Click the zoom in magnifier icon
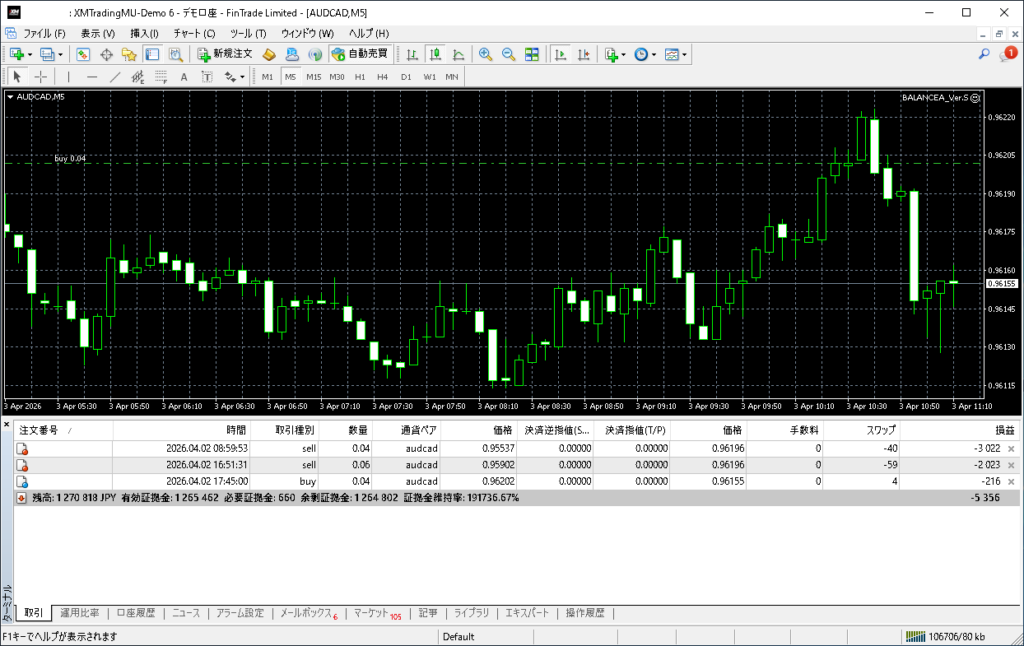The width and height of the screenshot is (1024, 646). point(485,54)
